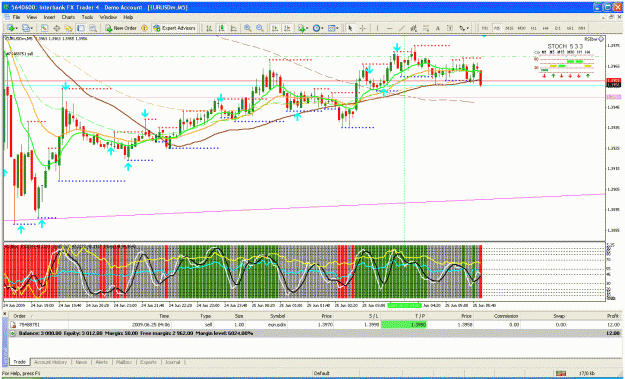Open the arrows objects dropdown
Screen dimensions: 625x379
[464, 28]
